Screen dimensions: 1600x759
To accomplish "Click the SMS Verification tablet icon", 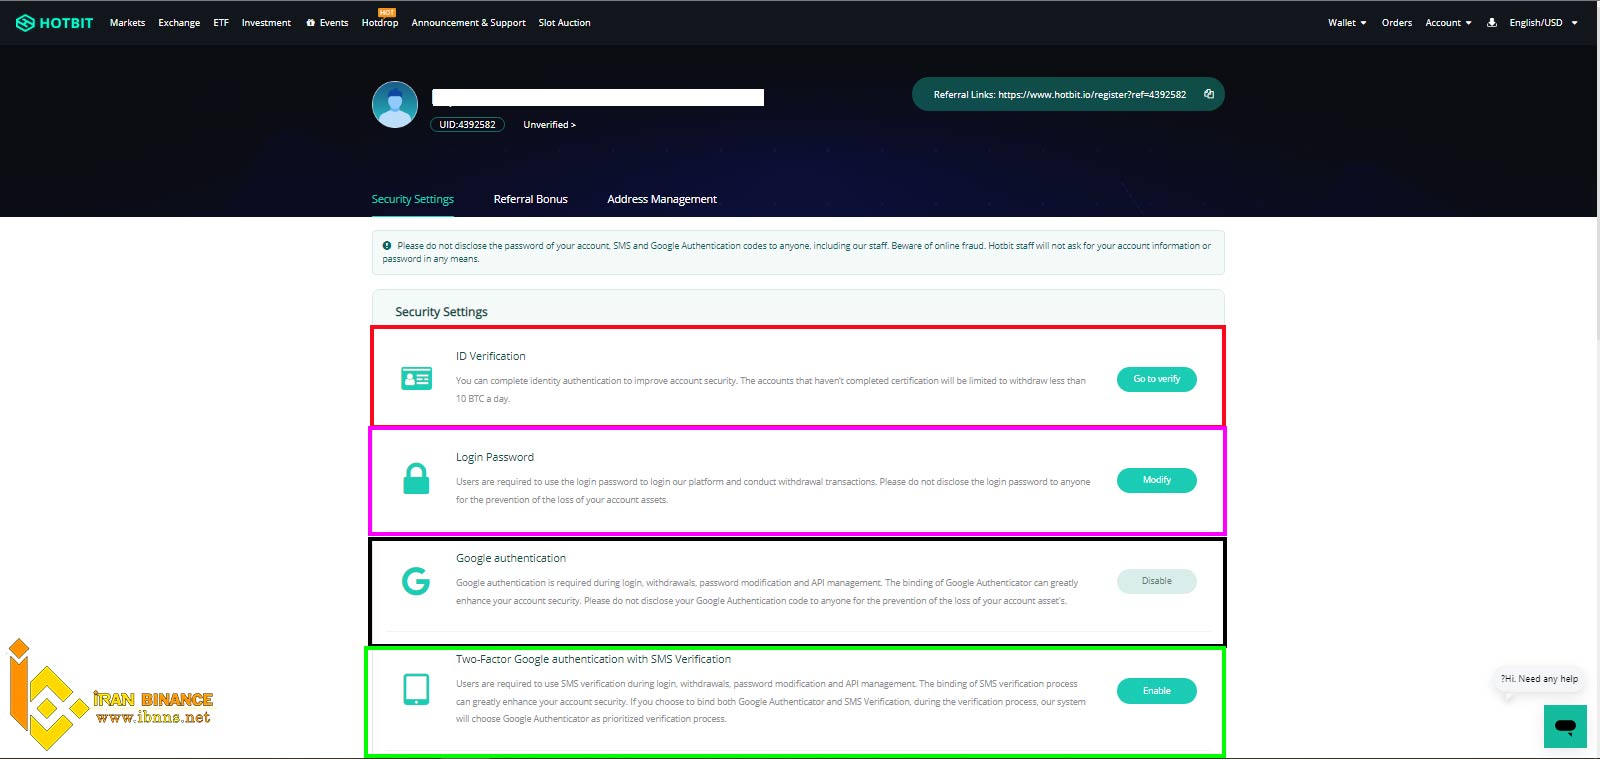I will pos(416,689).
